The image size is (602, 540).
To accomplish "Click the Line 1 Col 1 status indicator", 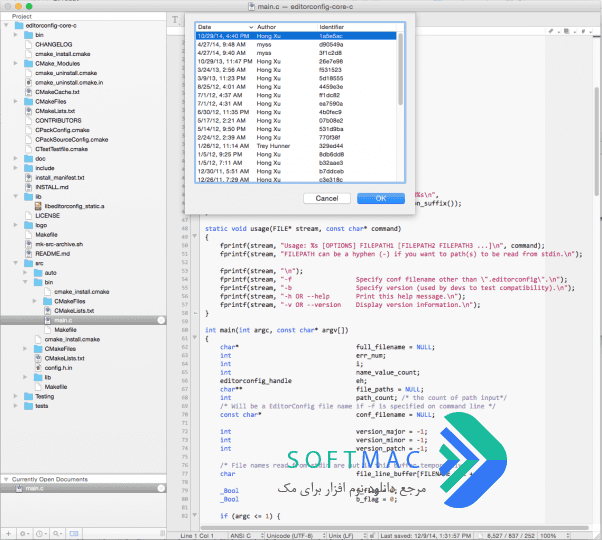I will pos(197,535).
